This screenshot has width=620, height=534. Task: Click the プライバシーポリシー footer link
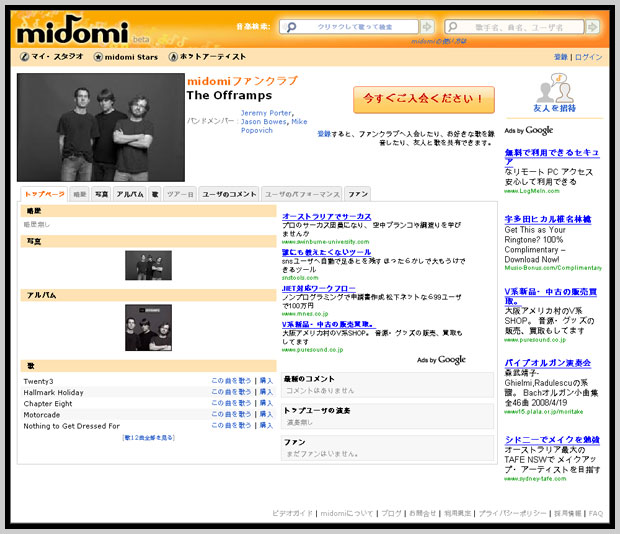[x=512, y=513]
